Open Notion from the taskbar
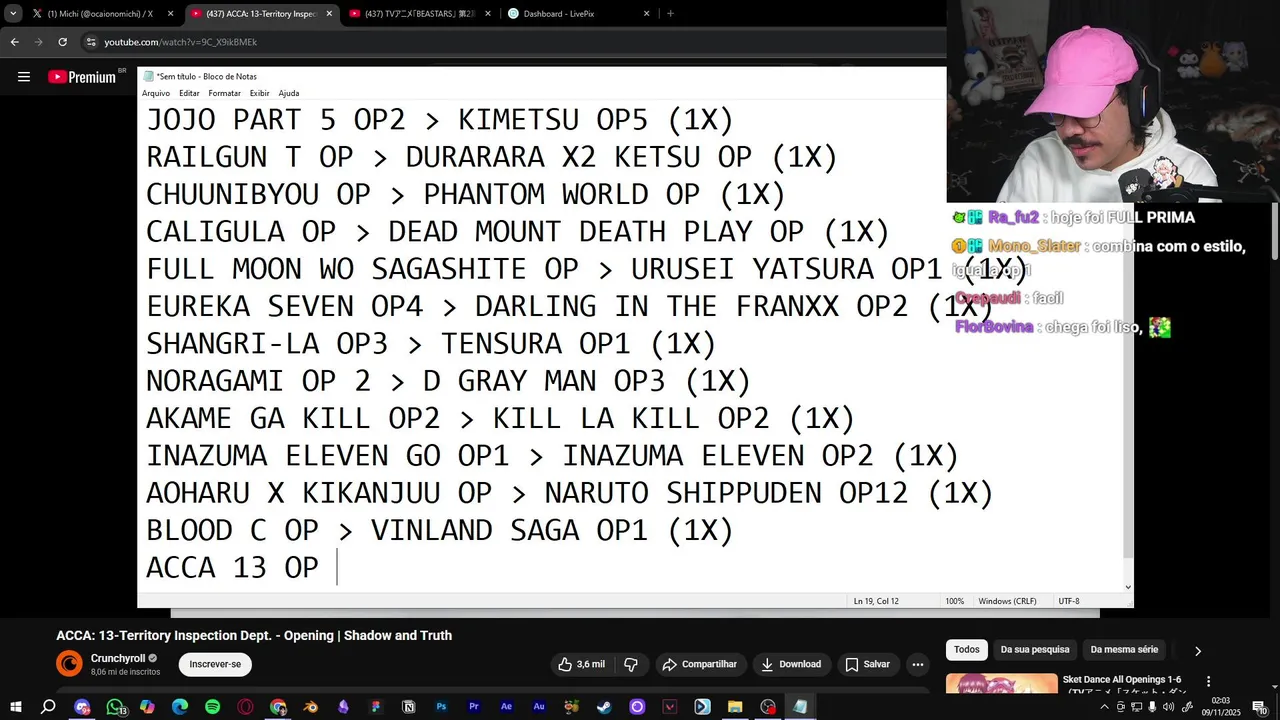 point(409,707)
